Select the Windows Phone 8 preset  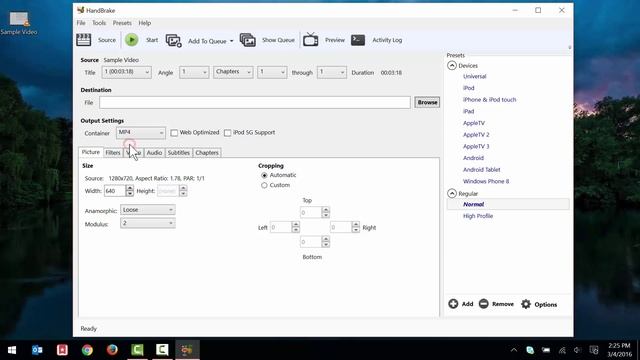(486, 181)
